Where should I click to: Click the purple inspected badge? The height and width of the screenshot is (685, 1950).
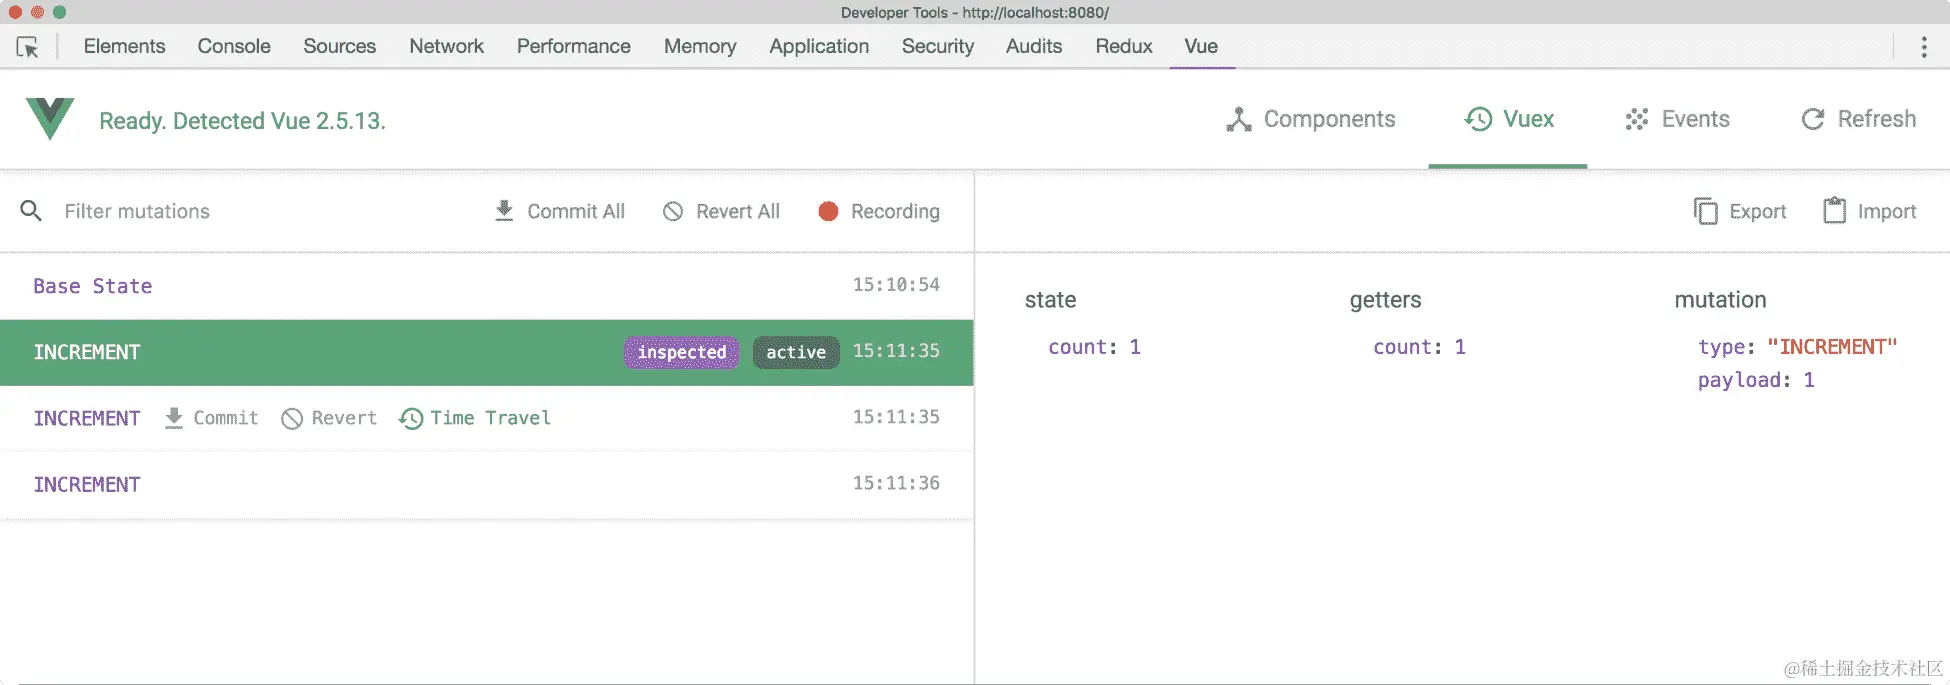click(682, 352)
